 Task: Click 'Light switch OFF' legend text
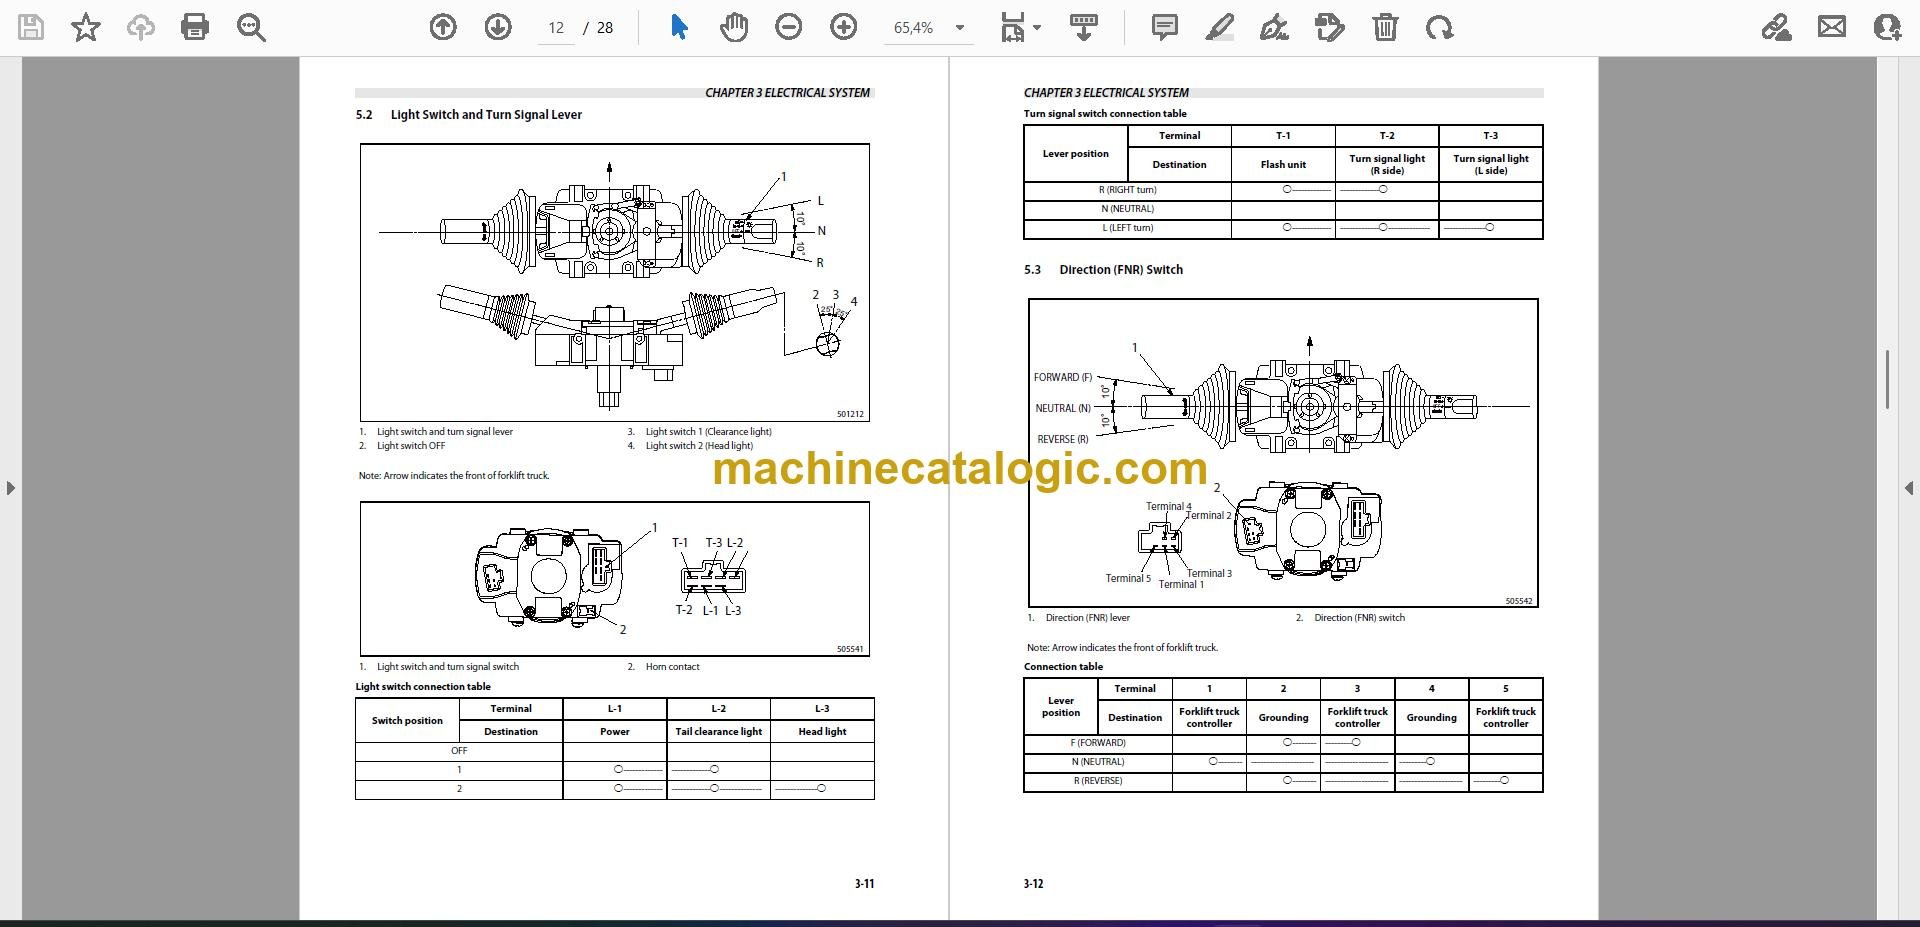click(411, 446)
